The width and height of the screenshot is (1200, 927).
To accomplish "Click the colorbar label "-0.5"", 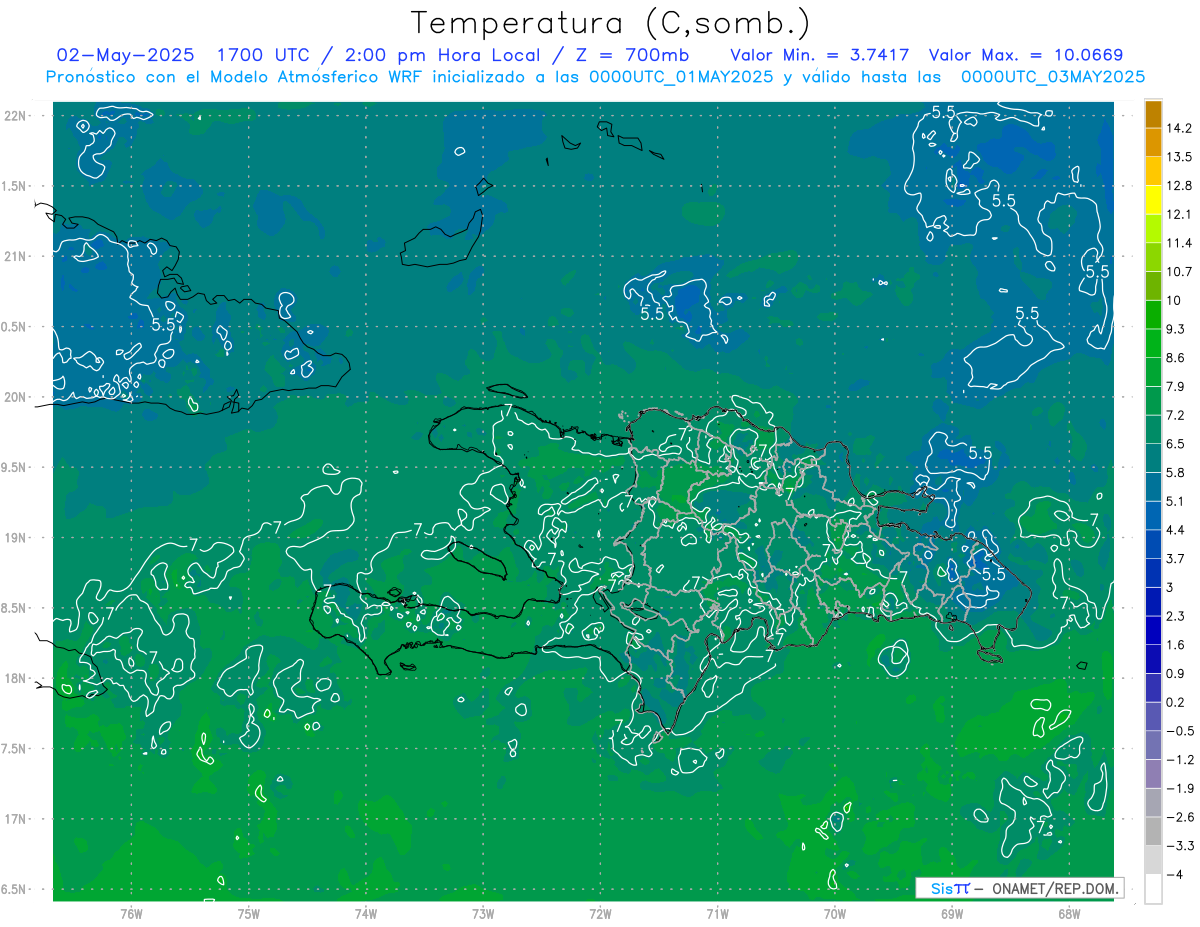I will pos(1180,731).
